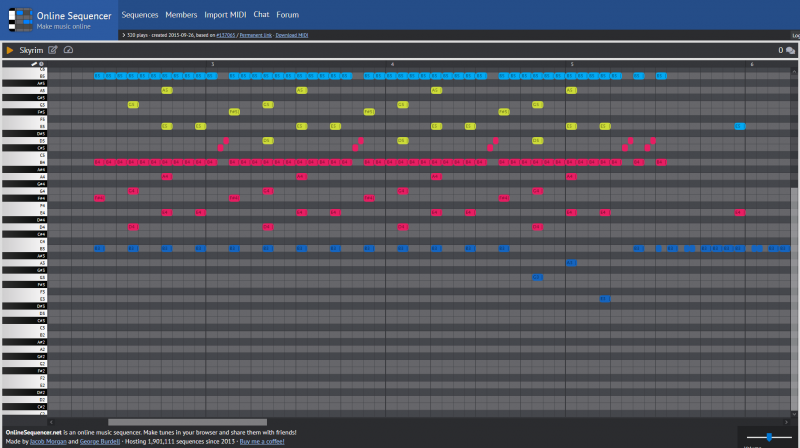Click the Skyrim sequence title
800x448 pixels.
[x=31, y=50]
